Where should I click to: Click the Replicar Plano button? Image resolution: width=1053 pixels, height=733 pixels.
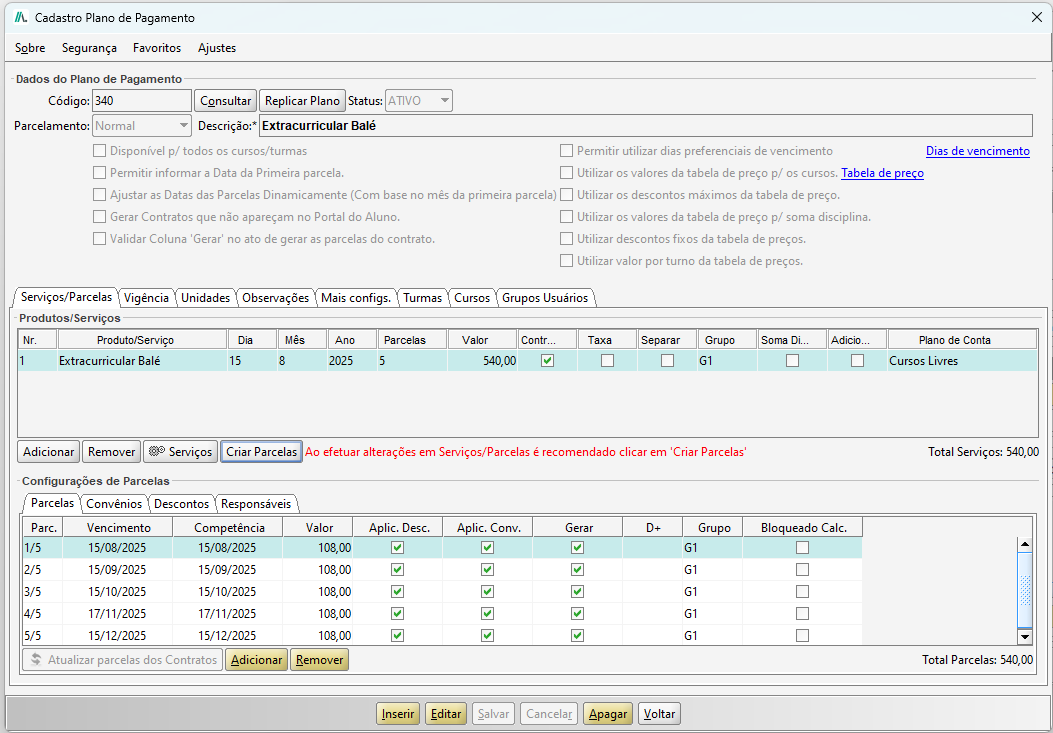click(x=302, y=101)
